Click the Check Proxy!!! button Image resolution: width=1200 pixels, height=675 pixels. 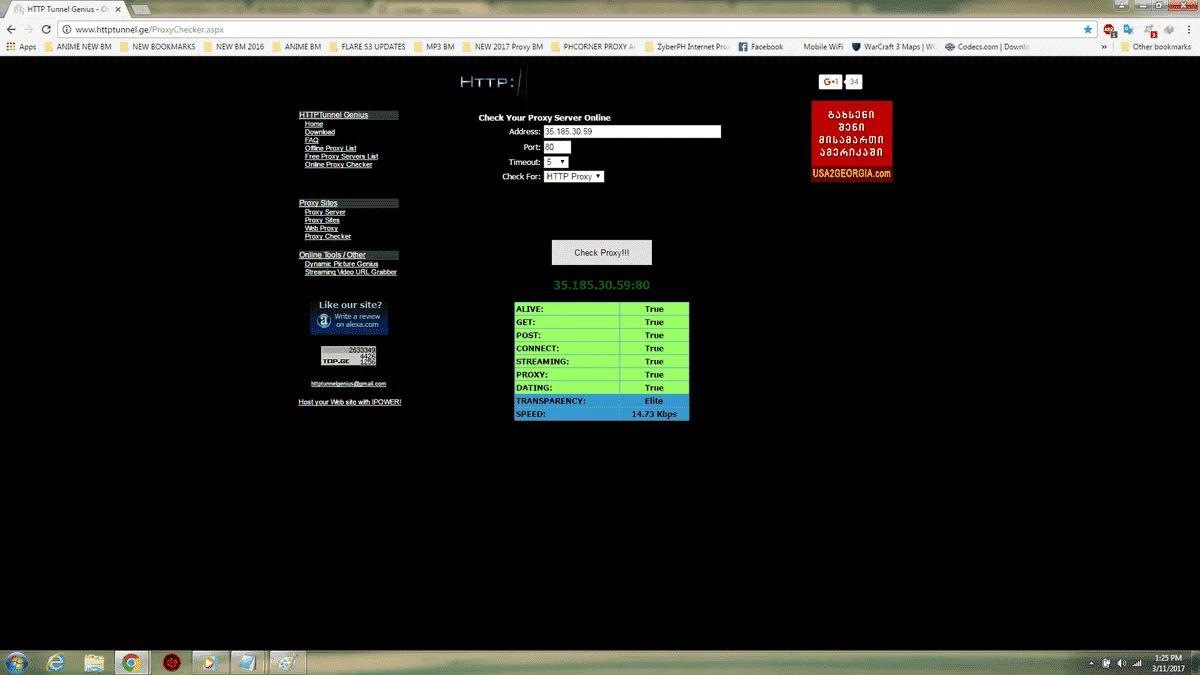tap(602, 253)
